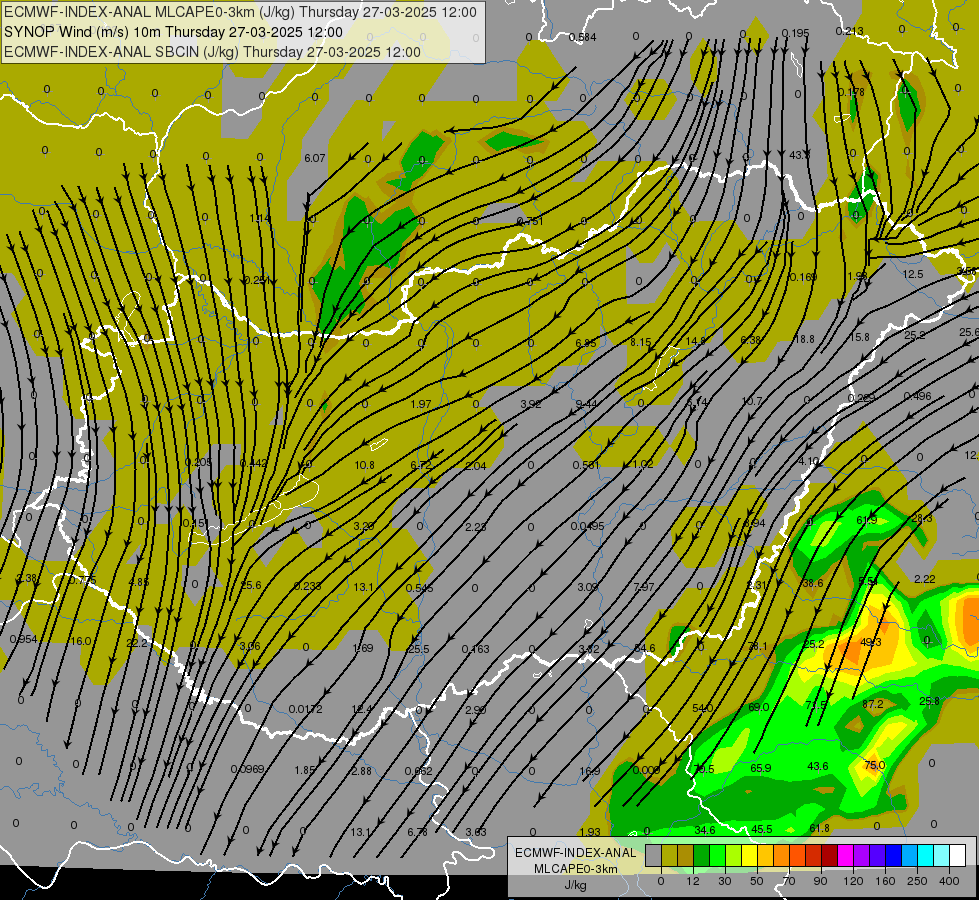This screenshot has width=979, height=900.
Task: Click the map value 65.9
Action: coord(760,768)
